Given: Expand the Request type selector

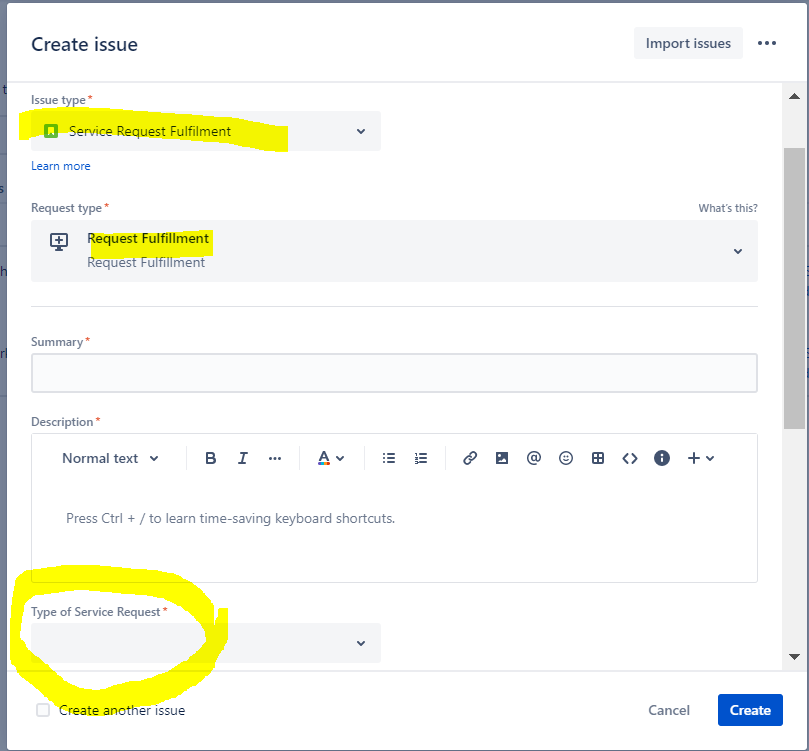Looking at the screenshot, I should tap(394, 251).
